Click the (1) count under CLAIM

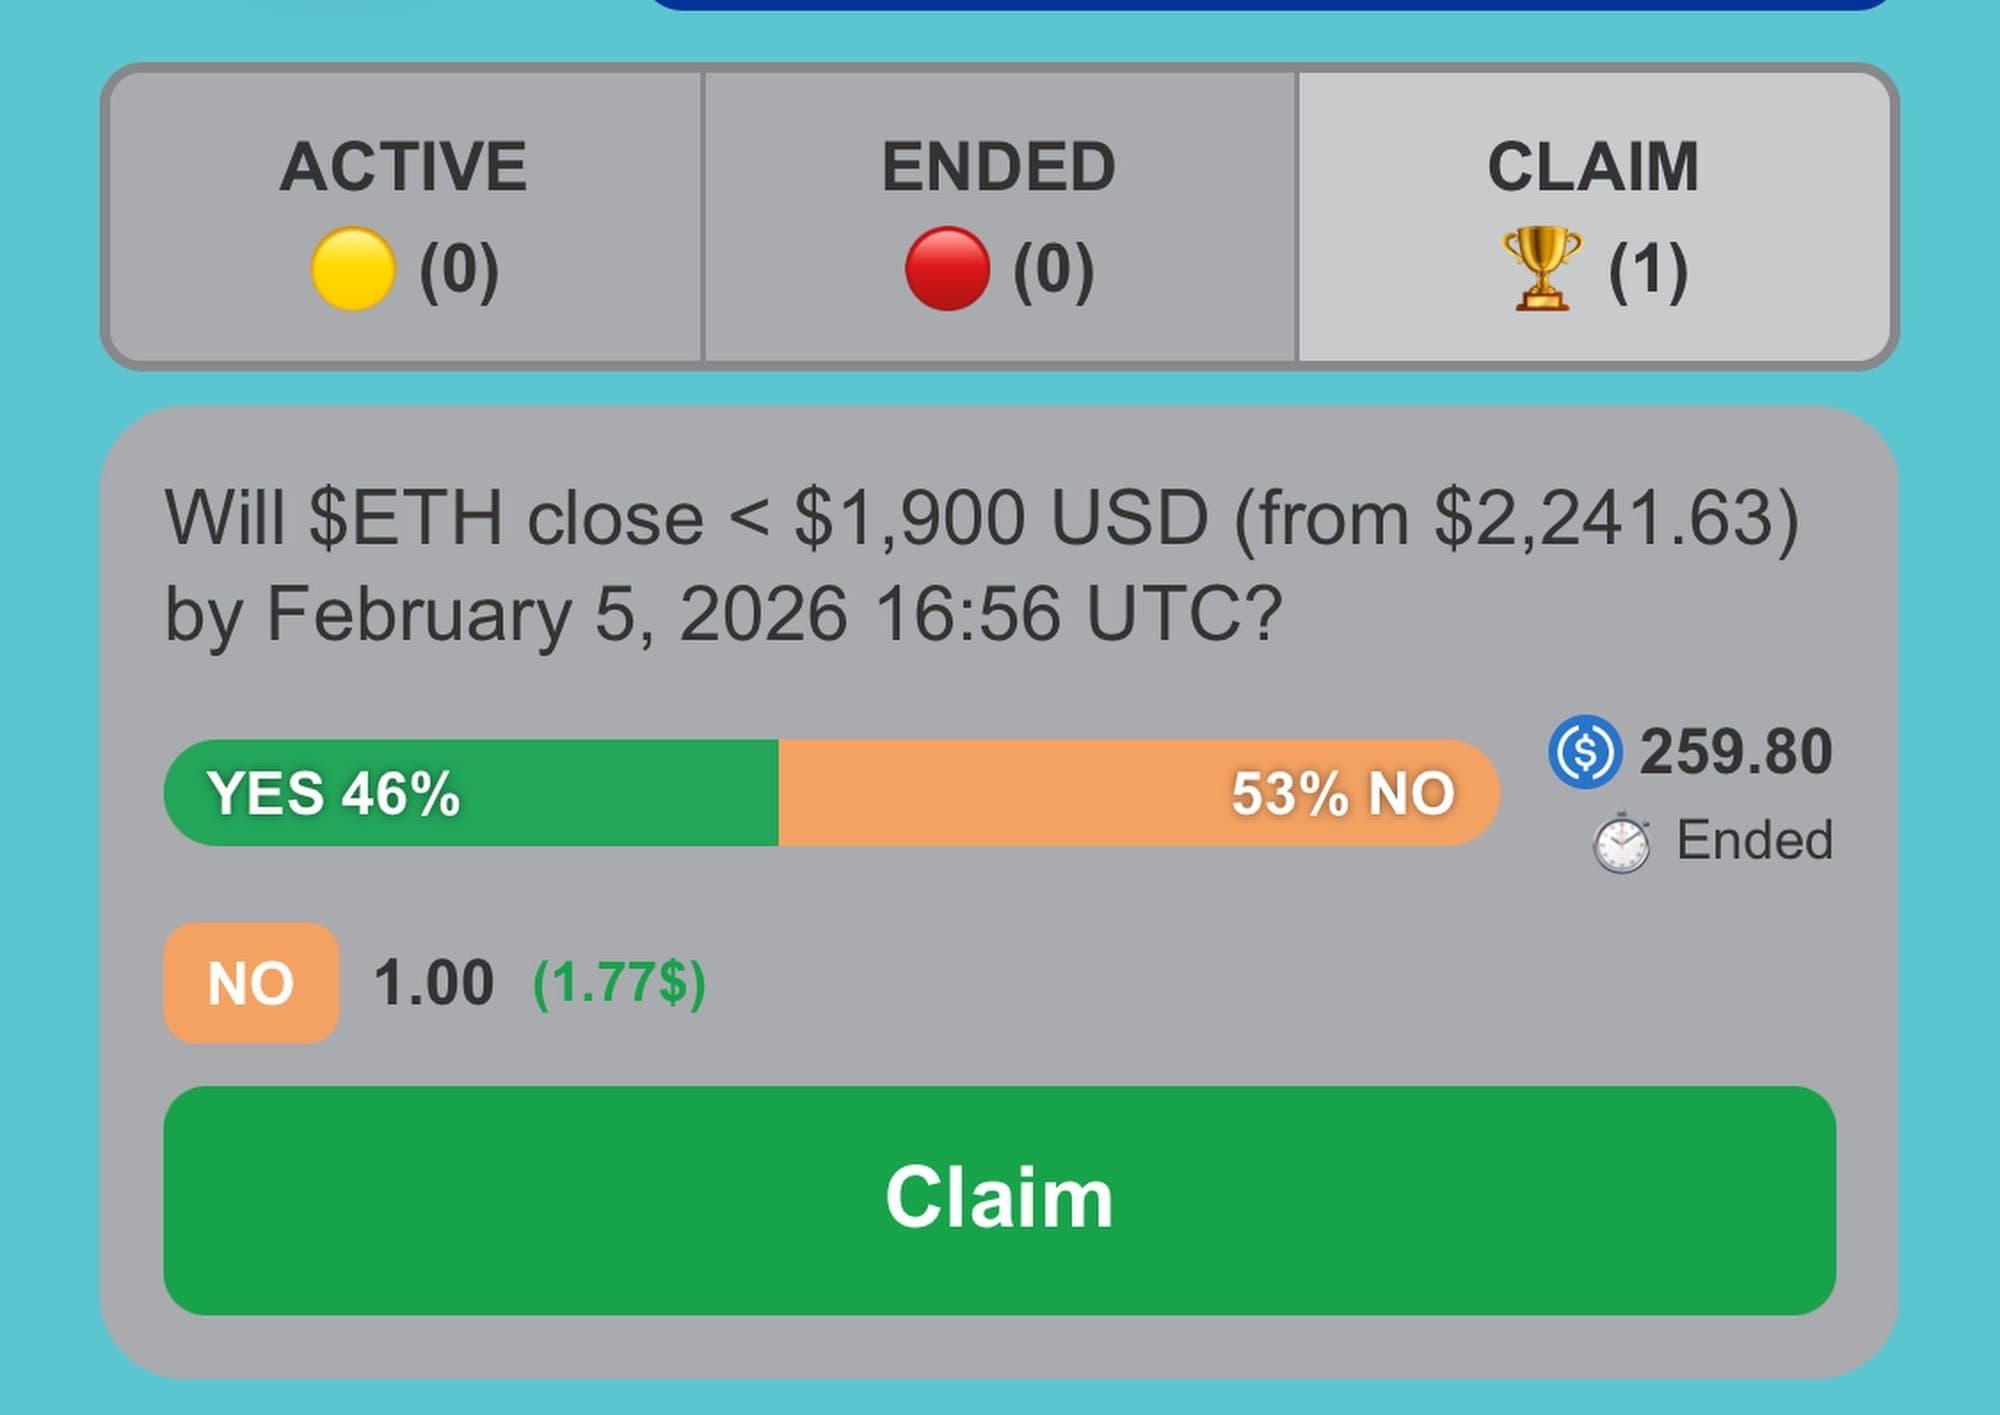(x=1648, y=270)
